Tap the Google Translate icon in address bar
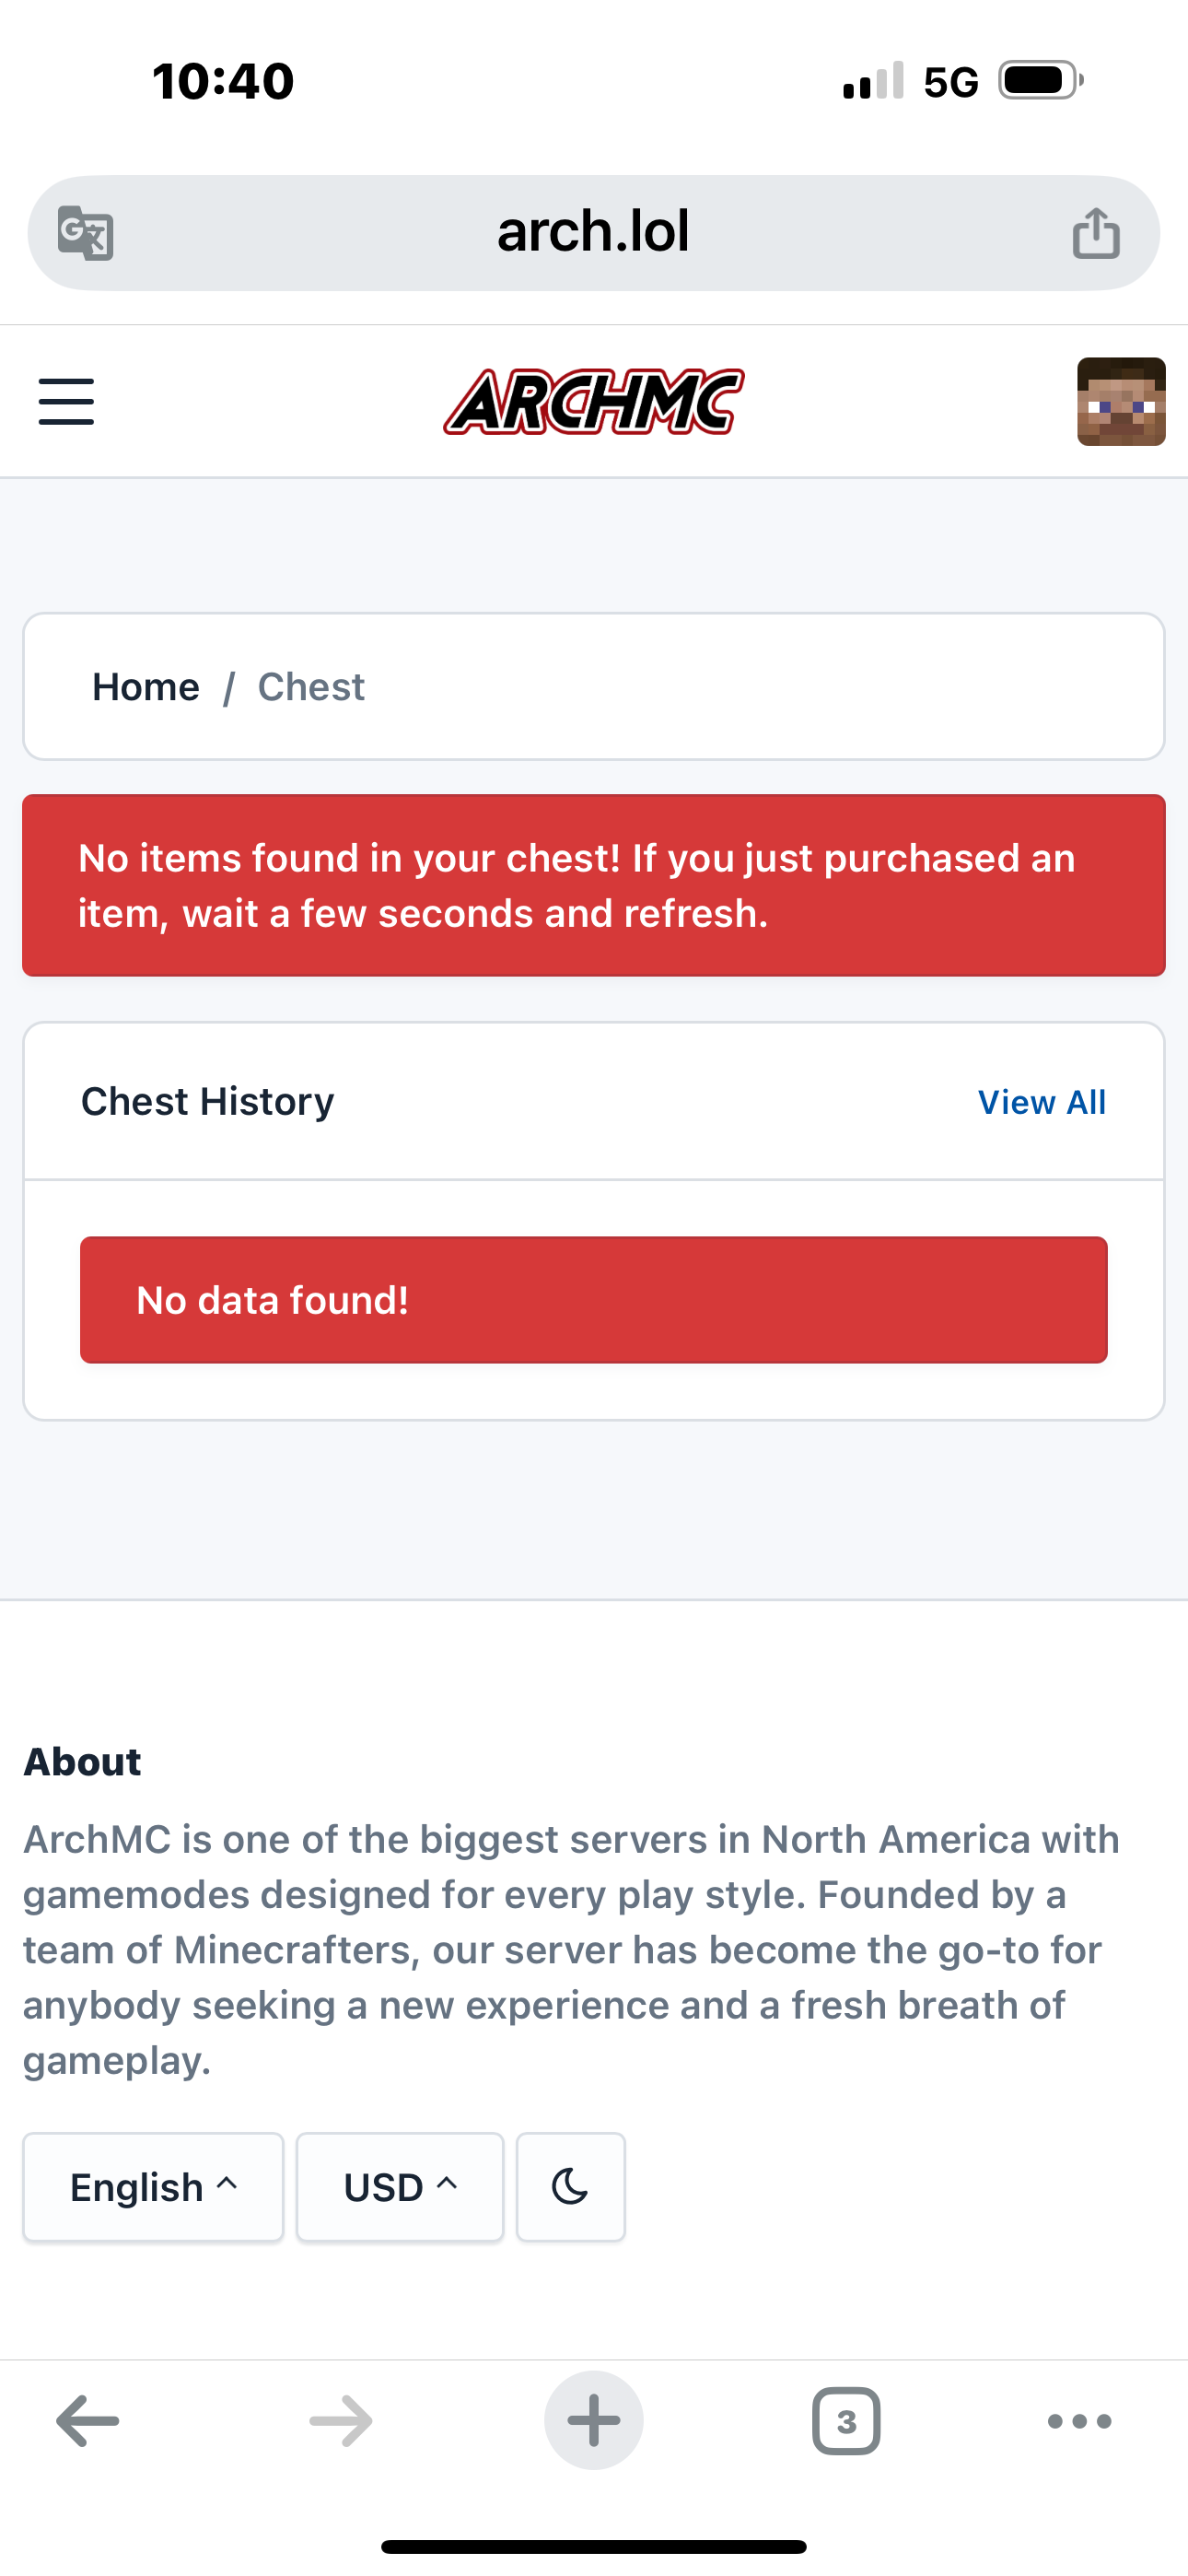This screenshot has width=1188, height=2576. [85, 233]
